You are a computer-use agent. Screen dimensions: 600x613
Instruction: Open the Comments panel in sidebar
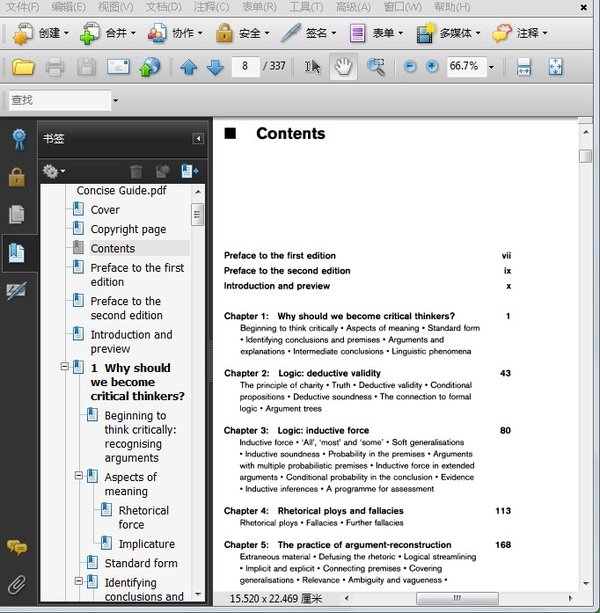(16, 547)
